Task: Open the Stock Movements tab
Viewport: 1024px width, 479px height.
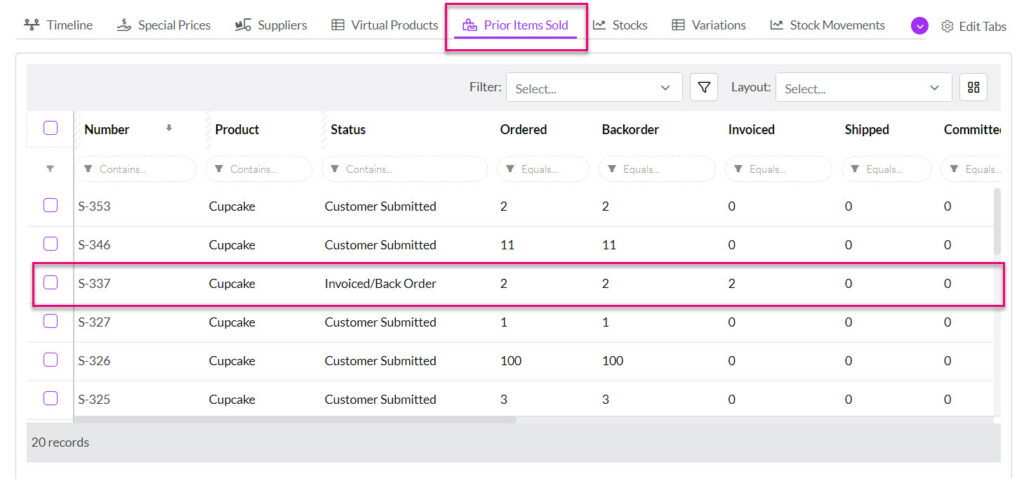Action: 827,25
